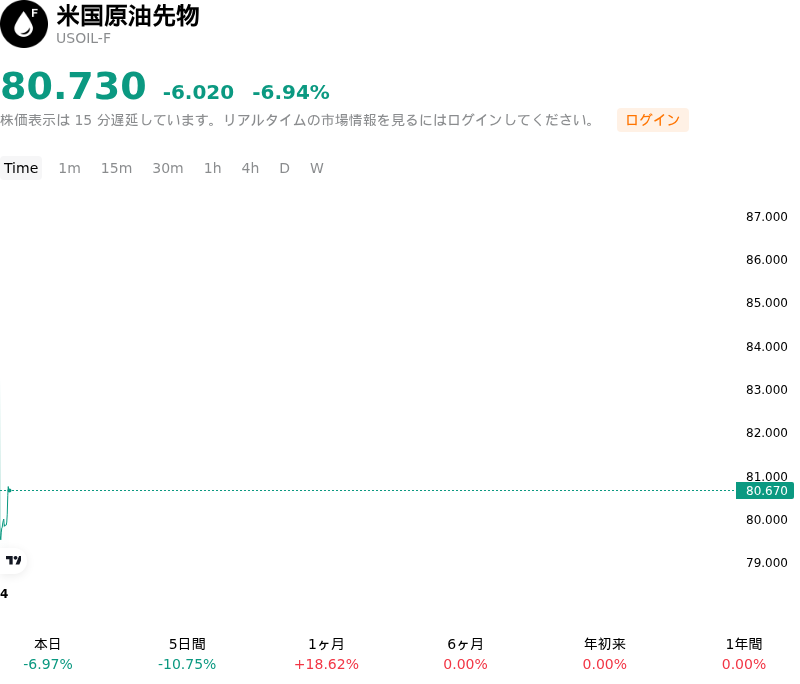Select the 5日間 performance range
The width and height of the screenshot is (800, 684).
[x=187, y=654]
